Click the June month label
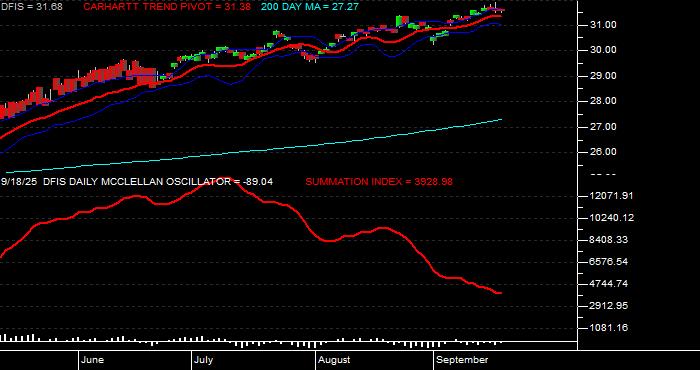The height and width of the screenshot is (370, 700). [x=93, y=360]
